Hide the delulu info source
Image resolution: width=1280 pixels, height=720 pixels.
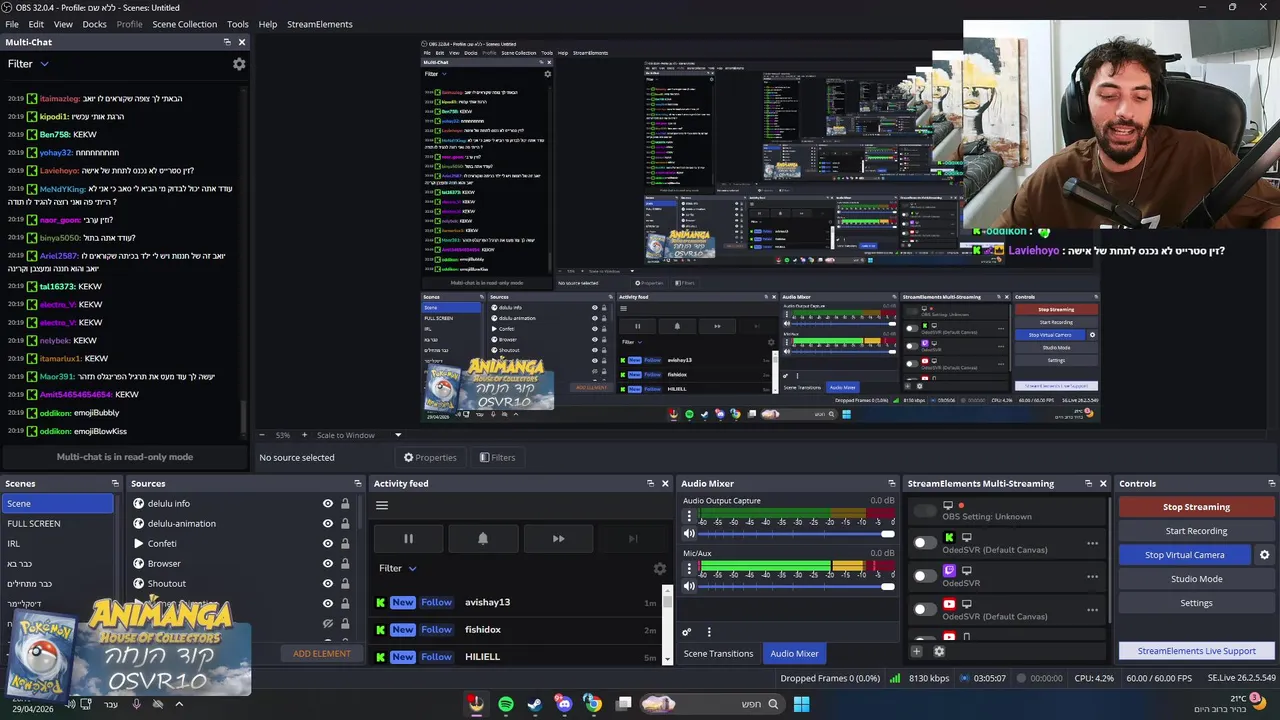coord(327,504)
